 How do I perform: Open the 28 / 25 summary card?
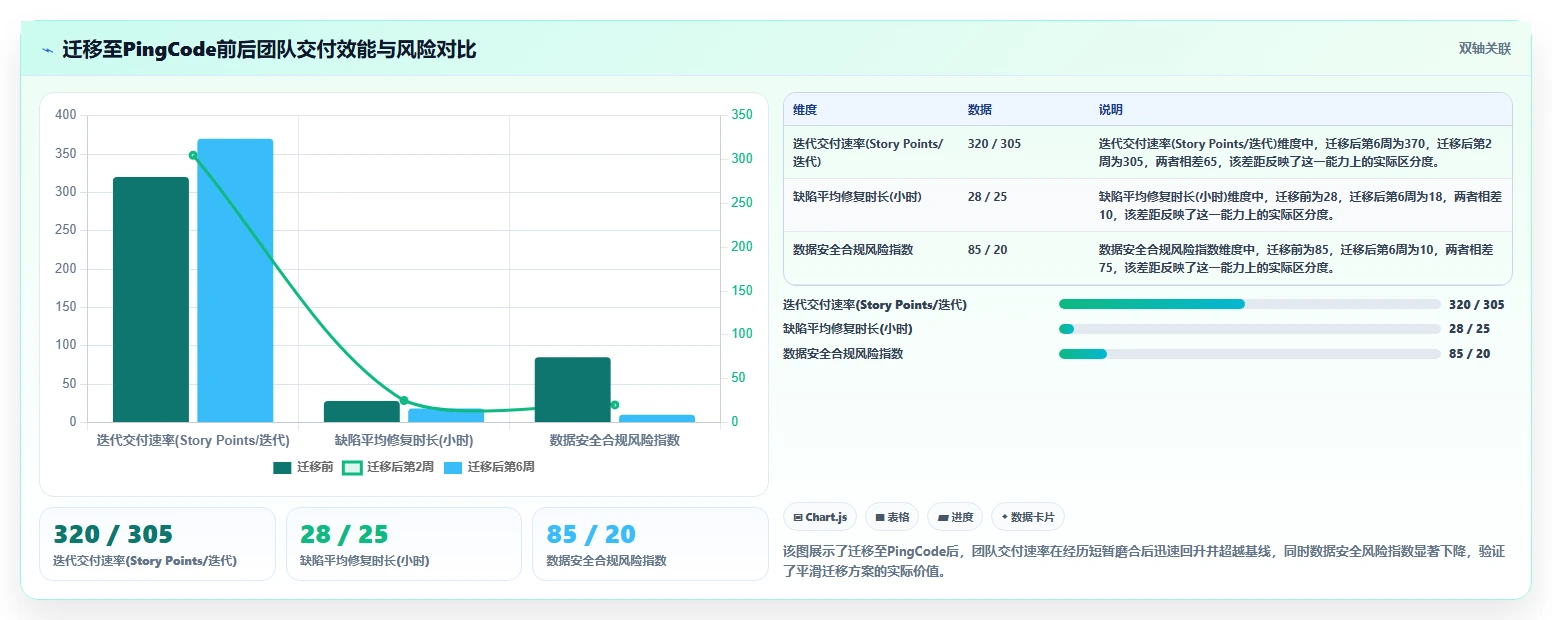(404, 544)
